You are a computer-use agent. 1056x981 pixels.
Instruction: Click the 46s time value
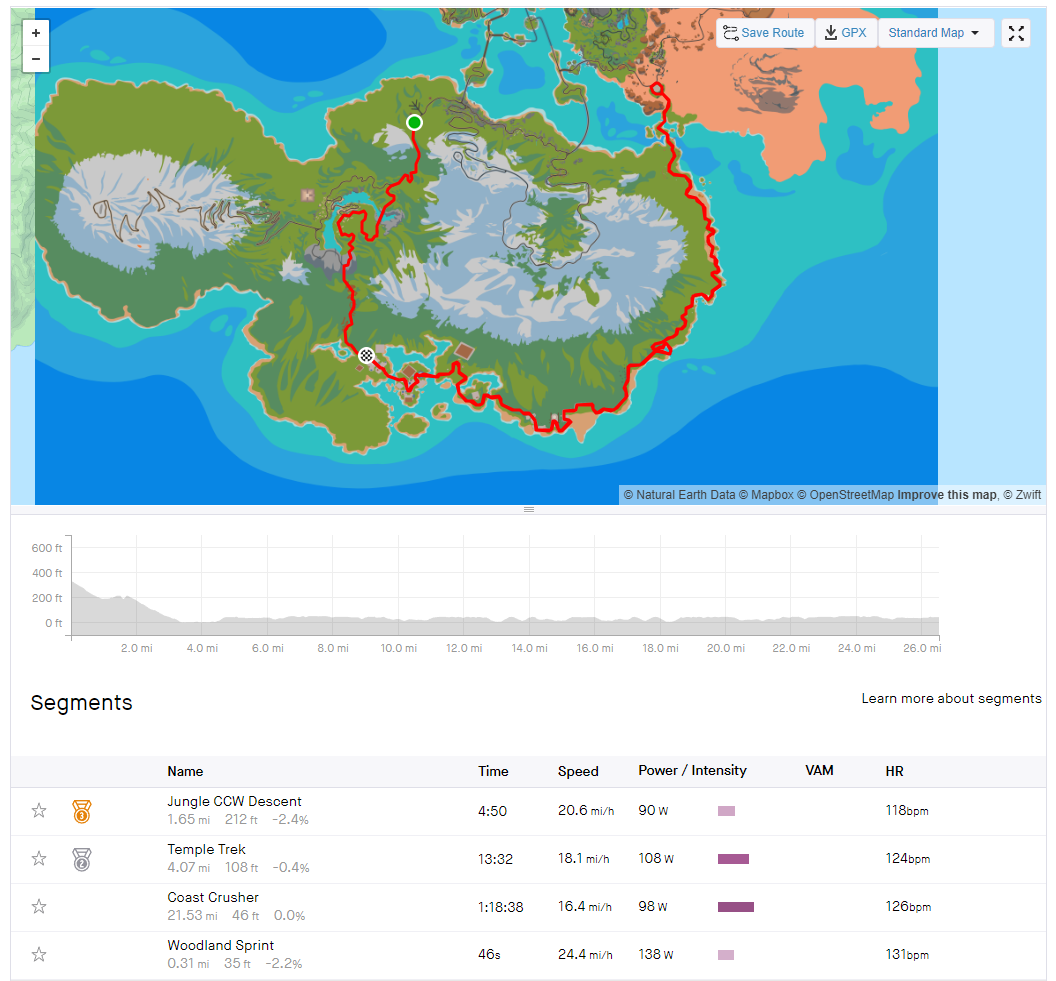[489, 955]
